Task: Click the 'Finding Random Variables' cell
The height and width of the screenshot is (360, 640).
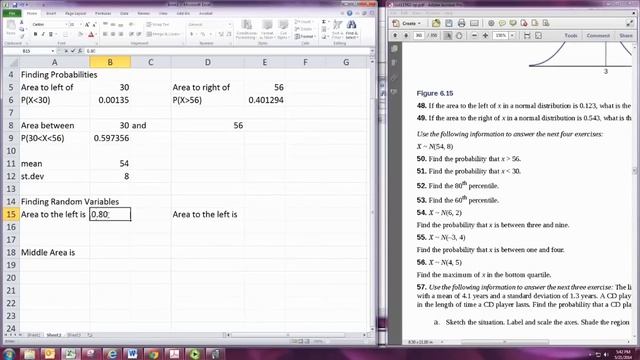Action: (x=54, y=202)
